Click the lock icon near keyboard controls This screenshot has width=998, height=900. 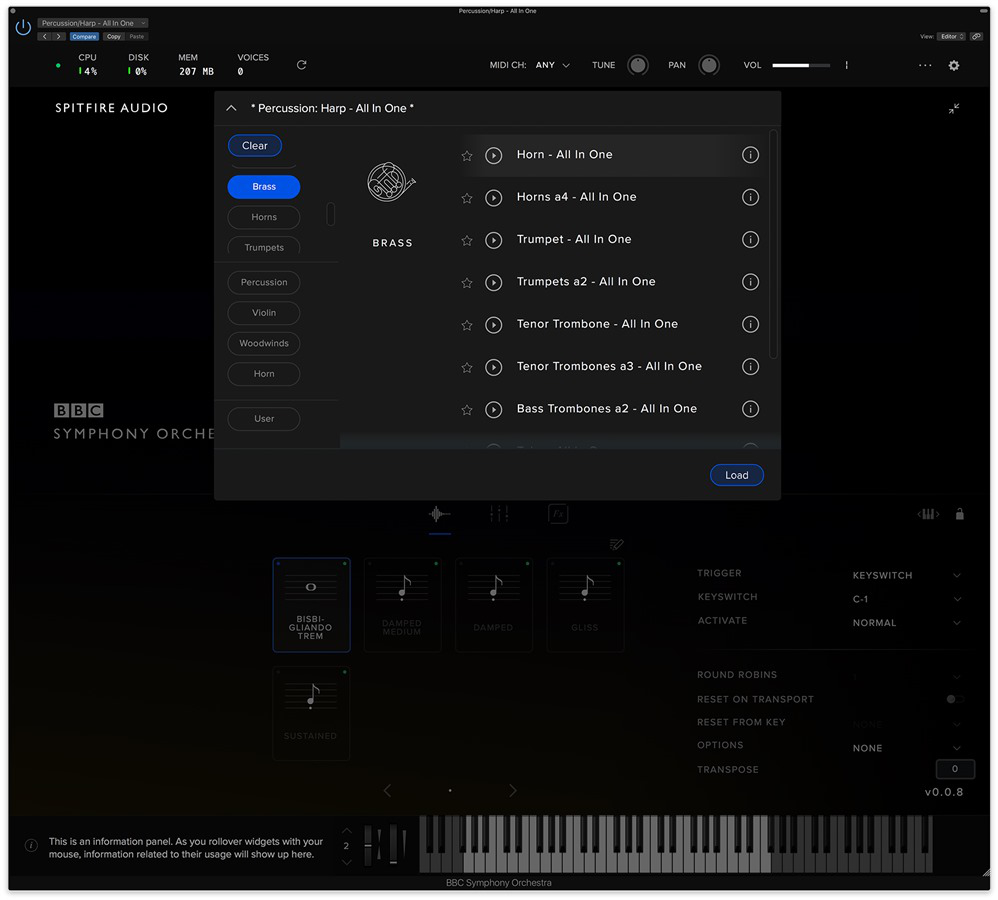[959, 514]
